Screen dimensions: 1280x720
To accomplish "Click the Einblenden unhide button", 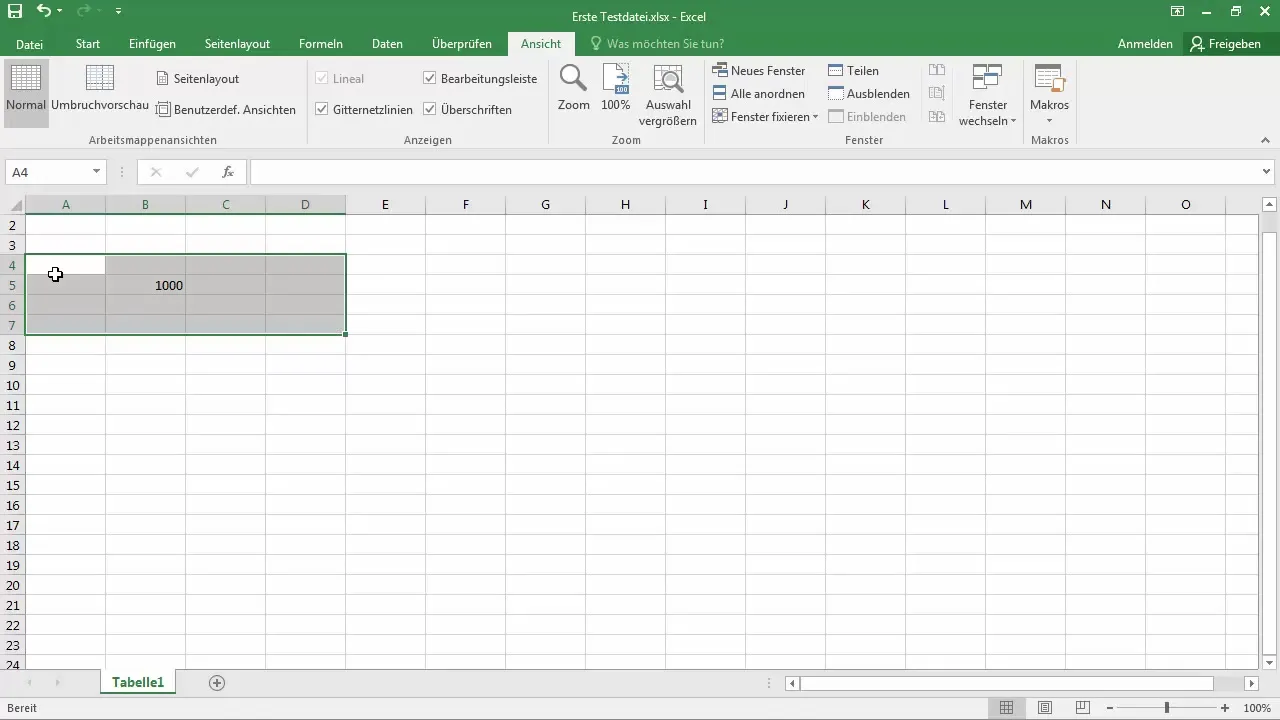I will pos(866,117).
